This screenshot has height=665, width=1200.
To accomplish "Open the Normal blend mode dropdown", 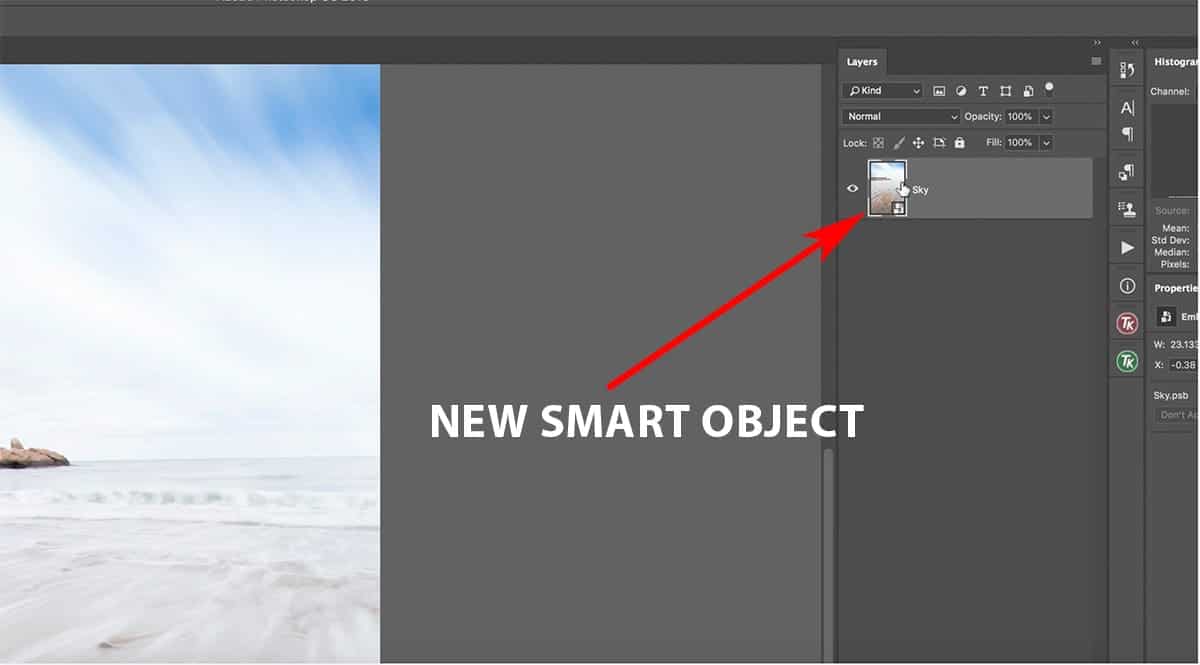I will click(x=900, y=116).
